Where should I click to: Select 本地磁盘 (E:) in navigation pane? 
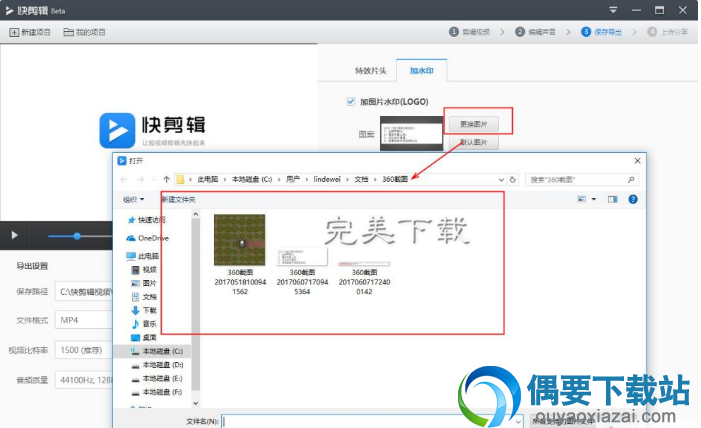pyautogui.click(x=156, y=378)
